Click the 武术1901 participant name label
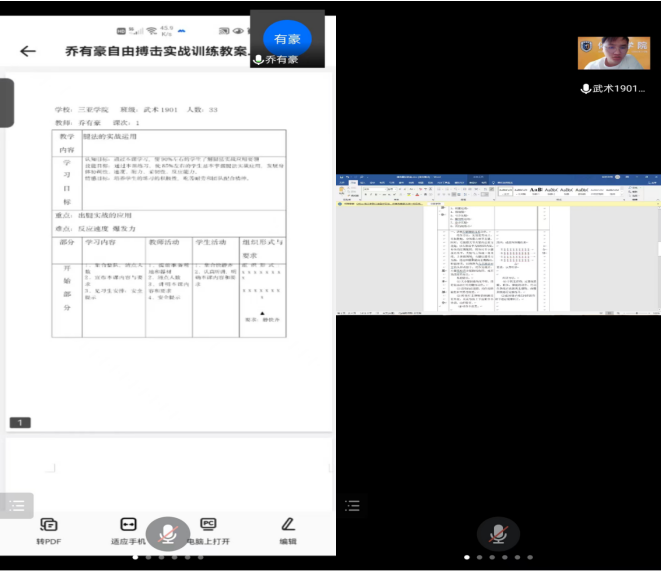The image size is (664, 571). [619, 89]
